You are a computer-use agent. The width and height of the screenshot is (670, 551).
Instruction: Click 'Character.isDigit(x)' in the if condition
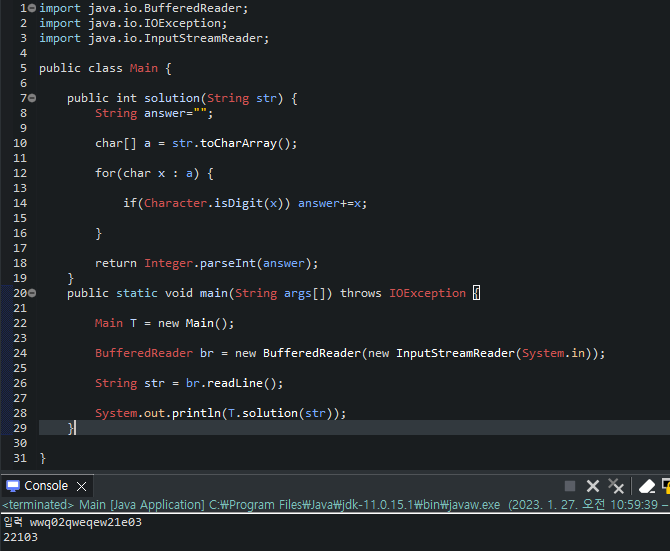click(x=214, y=203)
